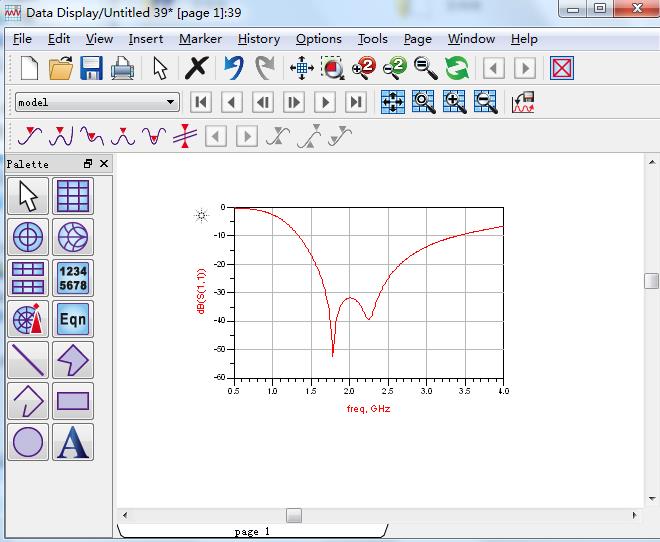Select the circle drawing tool
The height and width of the screenshot is (542, 660).
click(28, 442)
